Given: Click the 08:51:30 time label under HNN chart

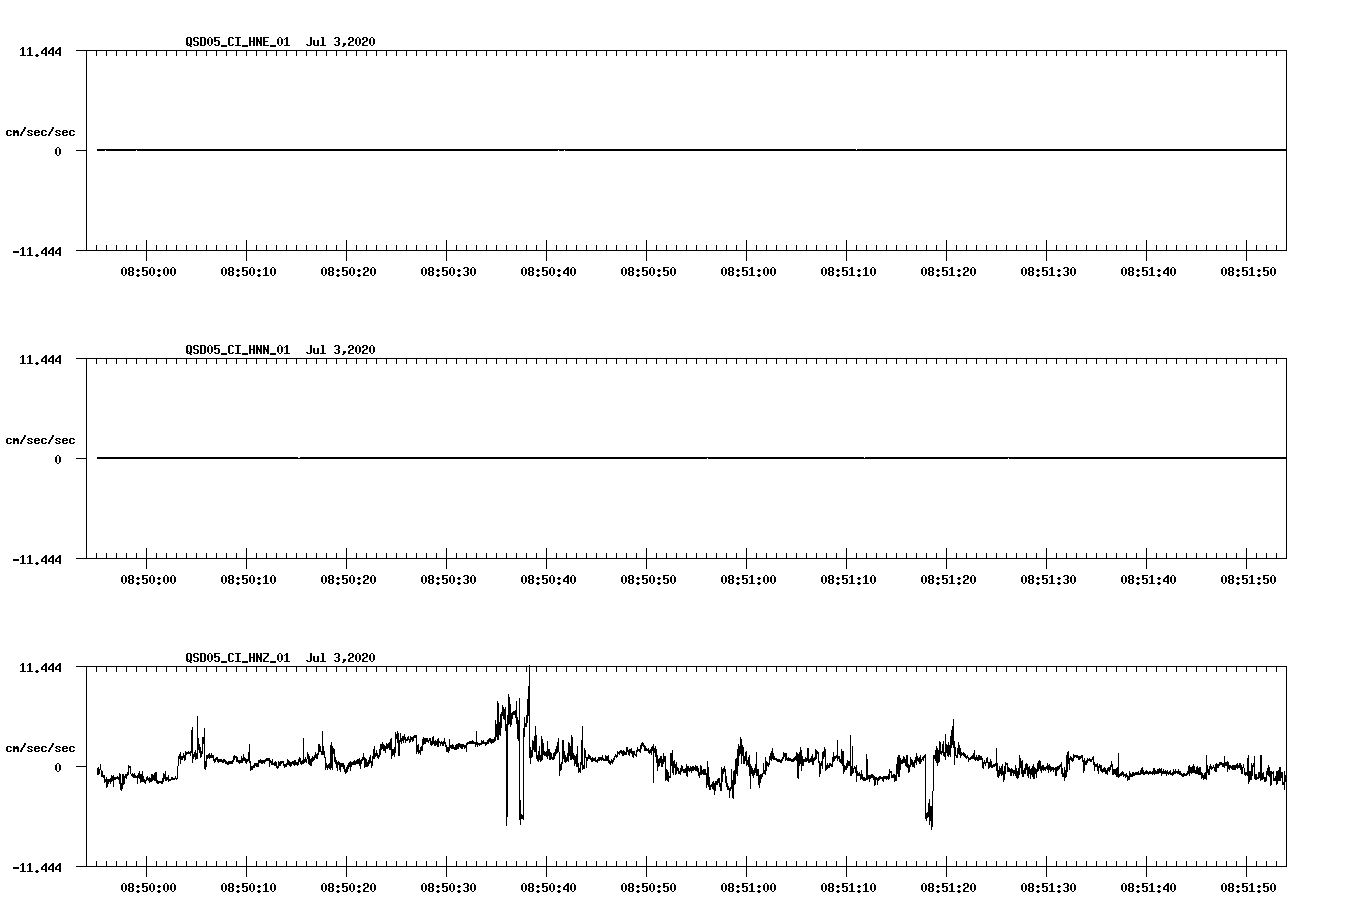Looking at the screenshot, I should [x=1048, y=580].
